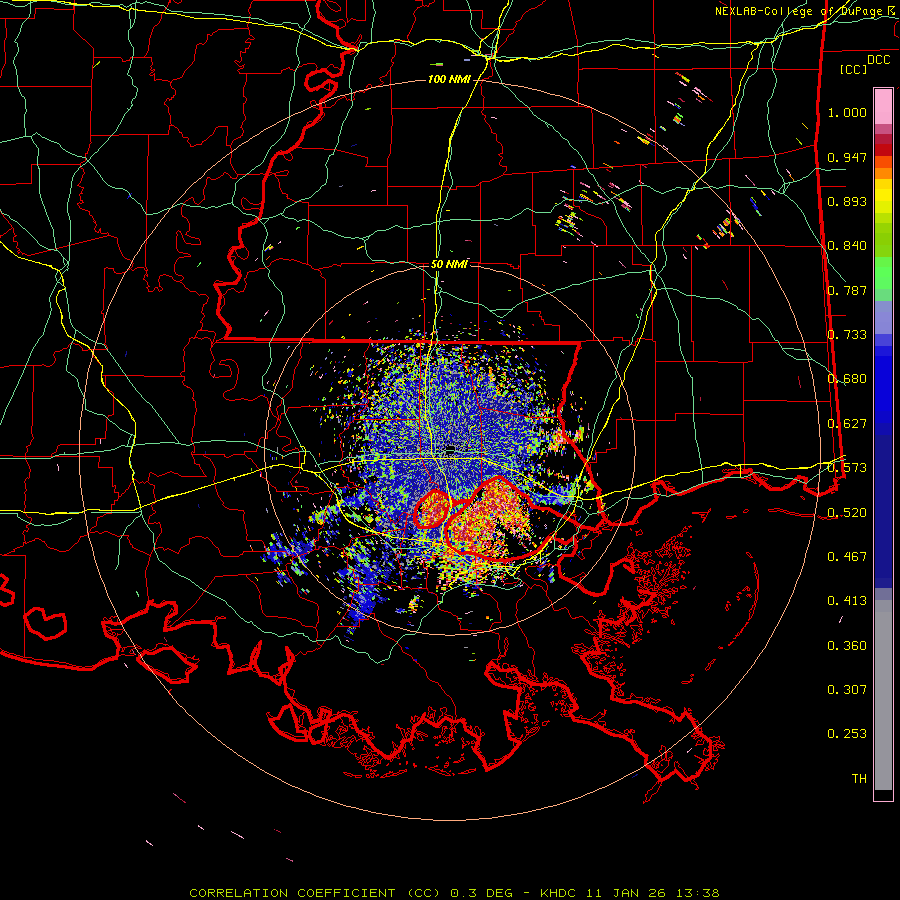Click the "100 NMI" range ring label
Viewport: 900px width, 900px height.
tap(448, 79)
